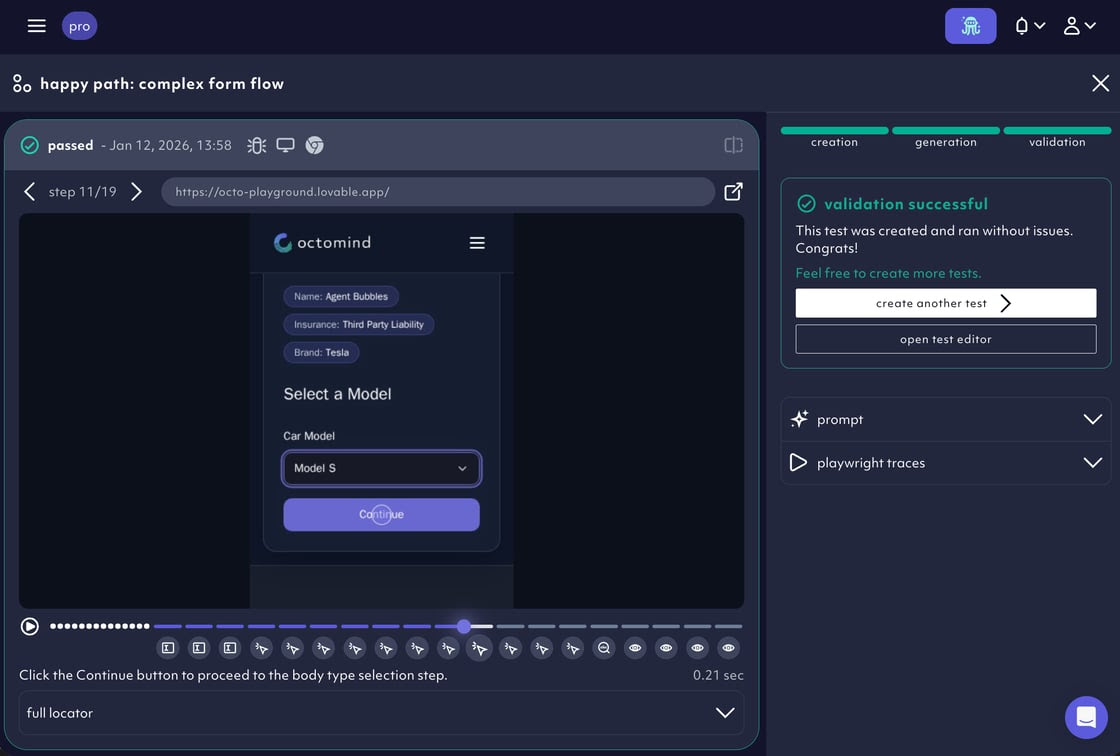Image resolution: width=1120 pixels, height=756 pixels.
Task: Expand the playwright traces section
Action: coord(946,463)
